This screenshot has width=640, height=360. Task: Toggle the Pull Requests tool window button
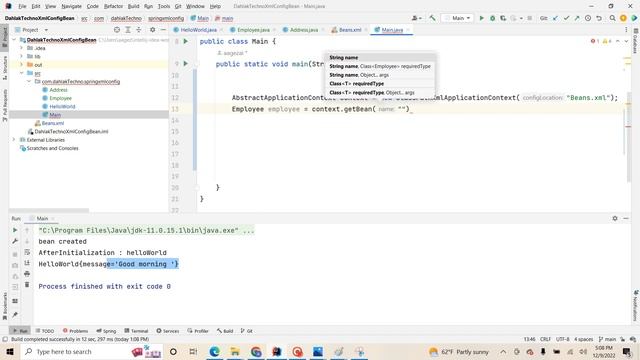pyautogui.click(x=4, y=106)
